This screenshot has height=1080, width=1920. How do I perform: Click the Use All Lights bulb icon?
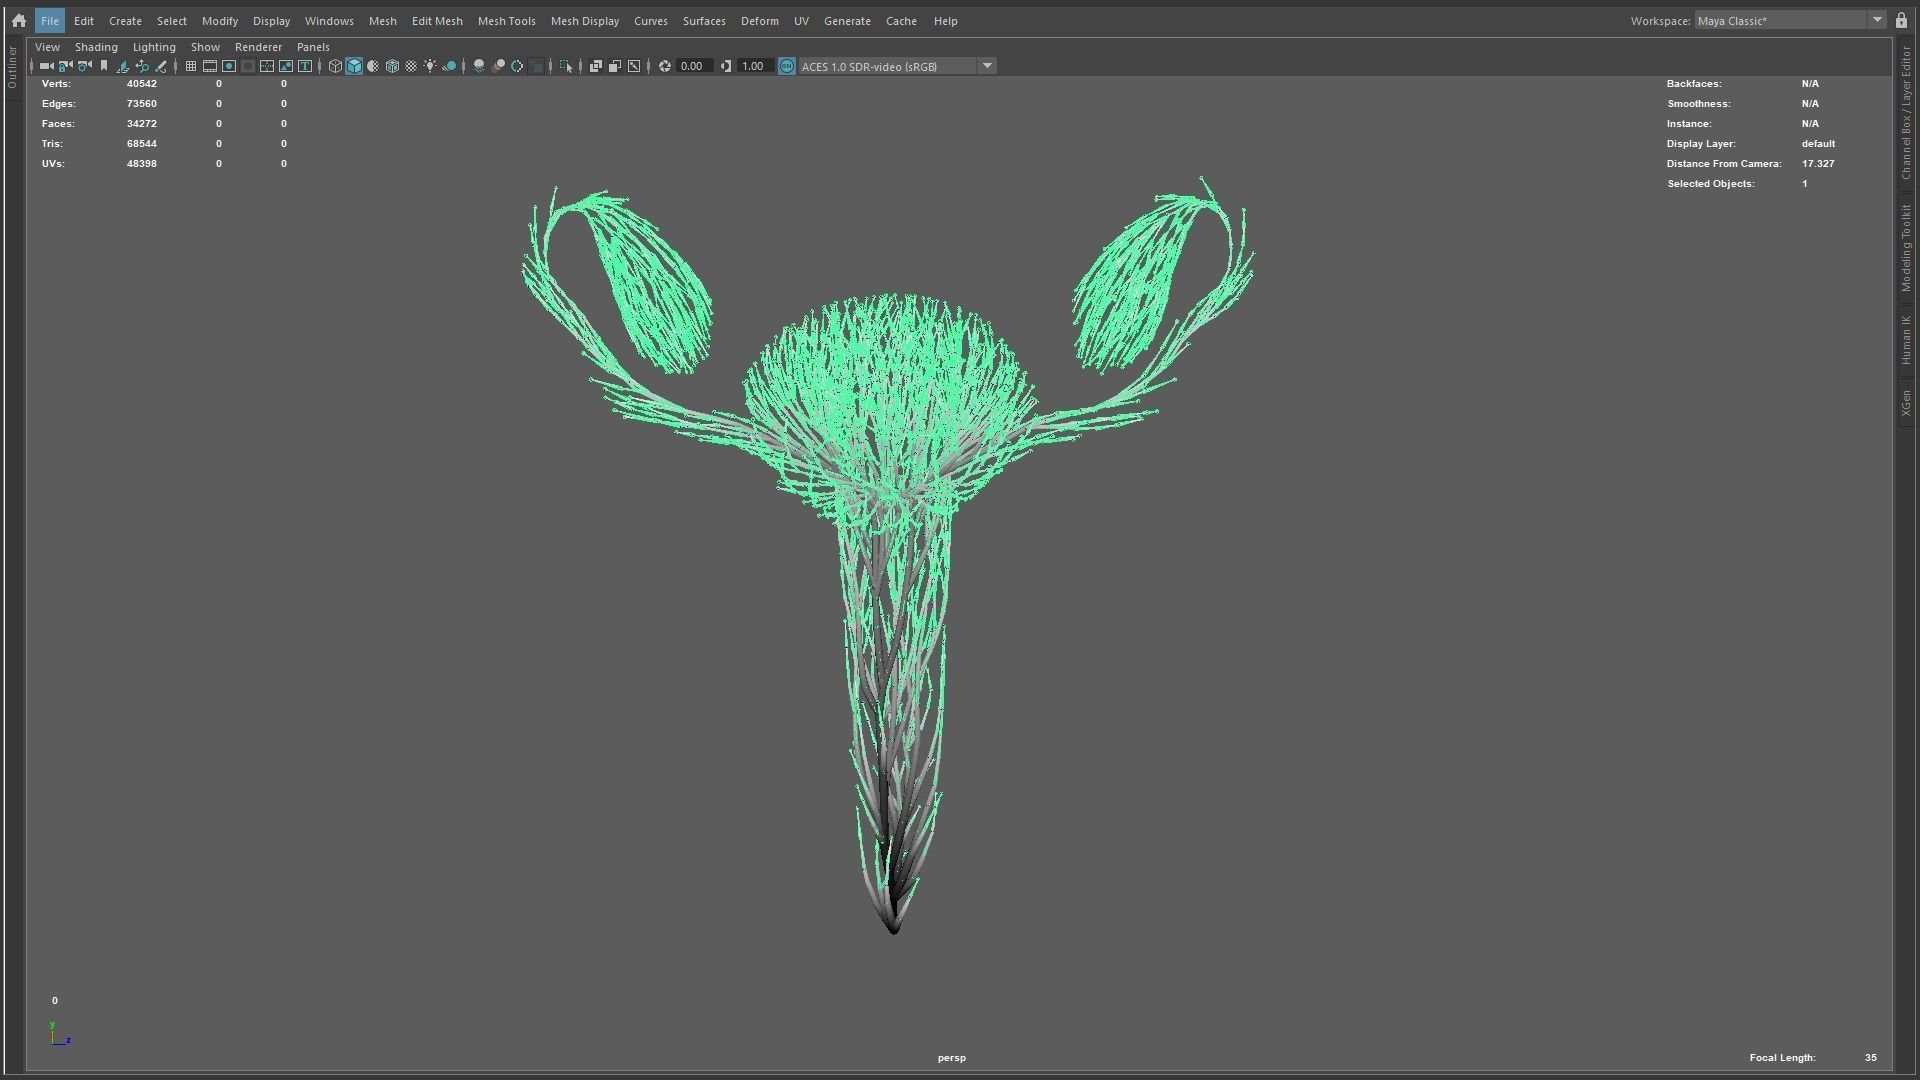pyautogui.click(x=430, y=66)
